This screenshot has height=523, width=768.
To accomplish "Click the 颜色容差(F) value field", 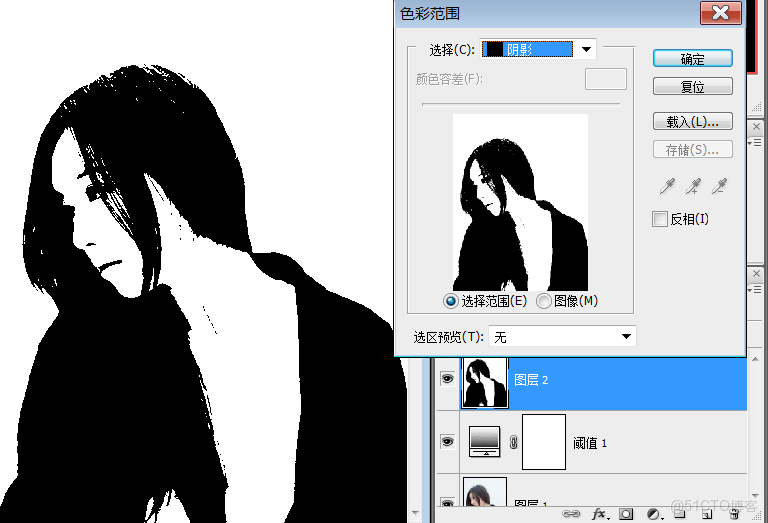I will [x=605, y=79].
